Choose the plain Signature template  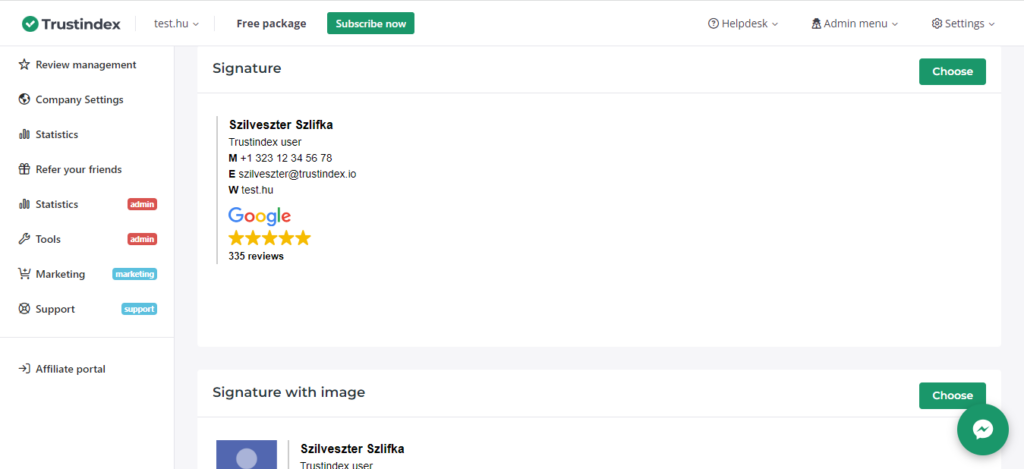(x=951, y=71)
